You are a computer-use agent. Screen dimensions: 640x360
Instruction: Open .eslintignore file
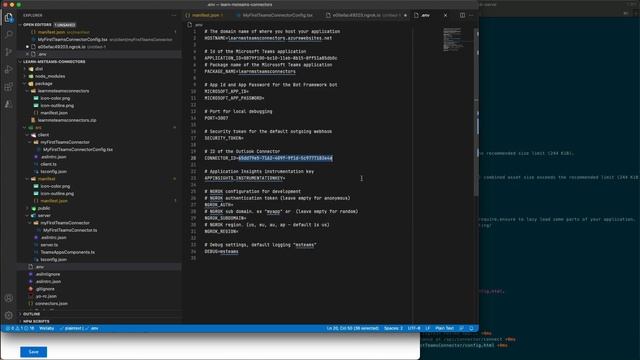point(47,274)
